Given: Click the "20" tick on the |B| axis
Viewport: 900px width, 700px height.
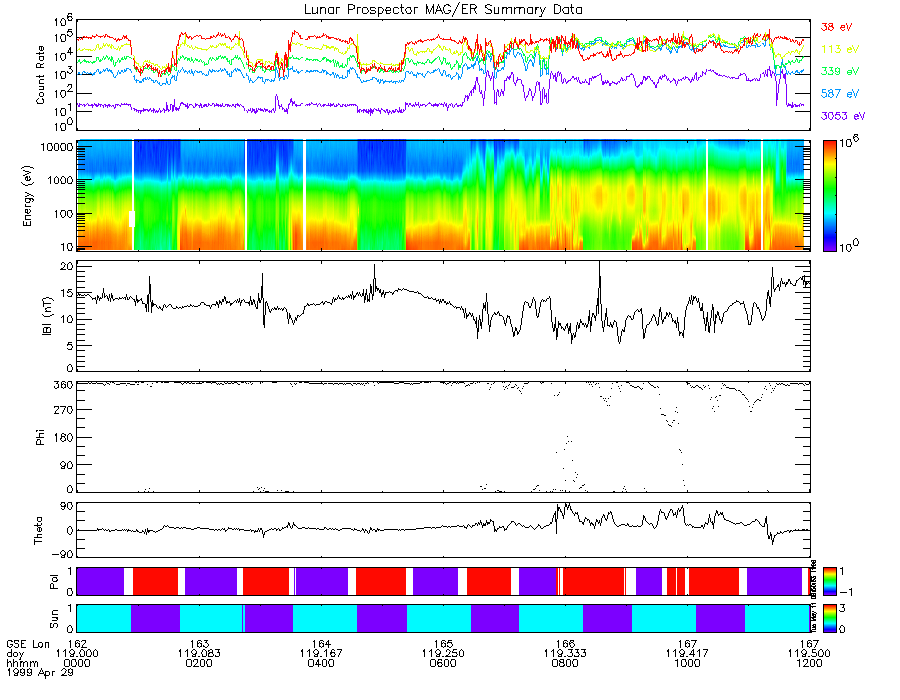Looking at the screenshot, I should 67,267.
